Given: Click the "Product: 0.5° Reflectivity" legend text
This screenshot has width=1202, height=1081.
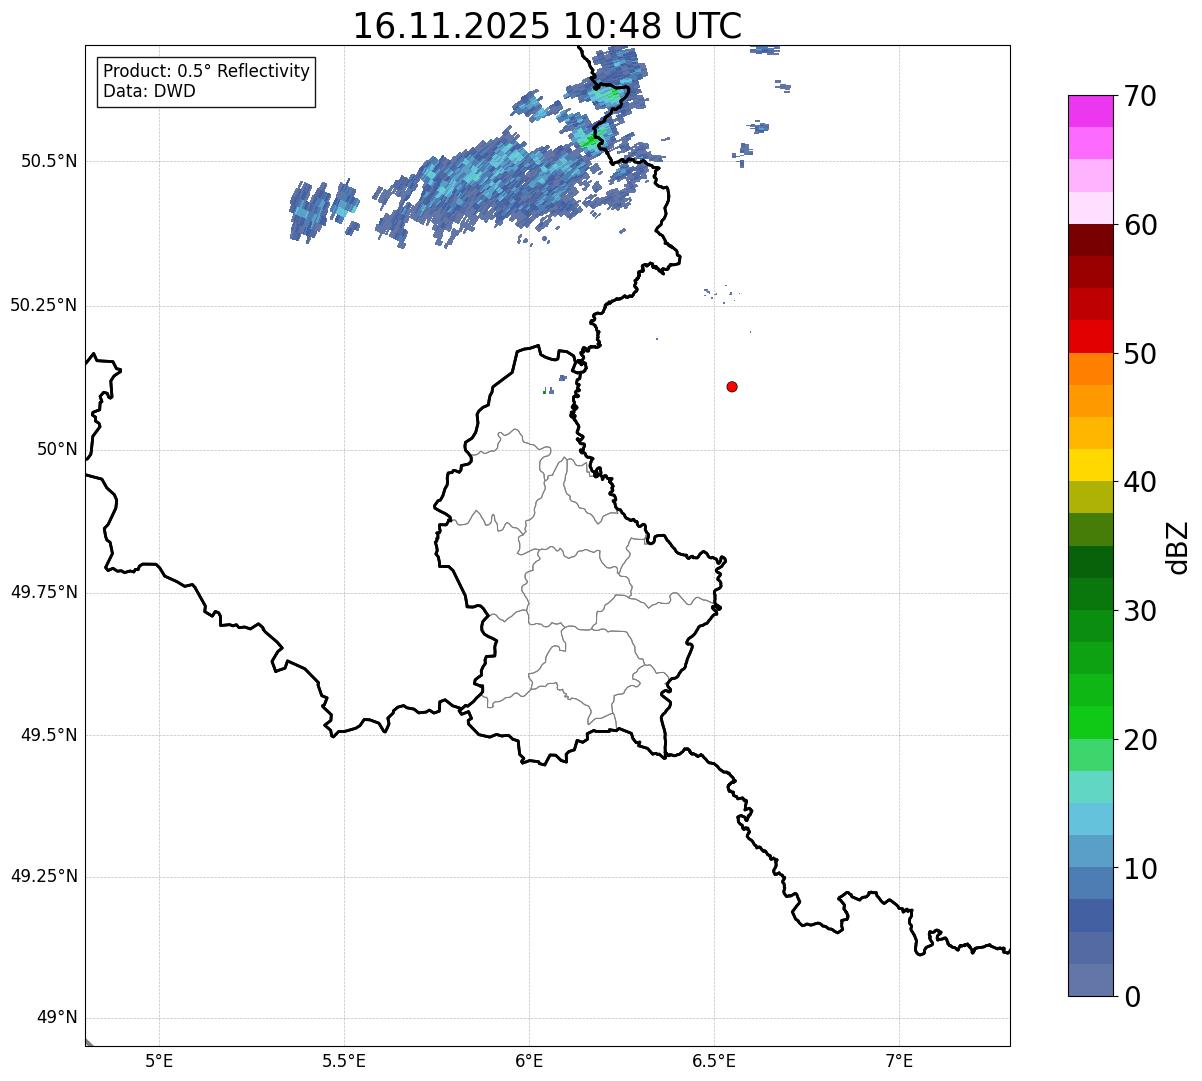Looking at the screenshot, I should coord(206,72).
